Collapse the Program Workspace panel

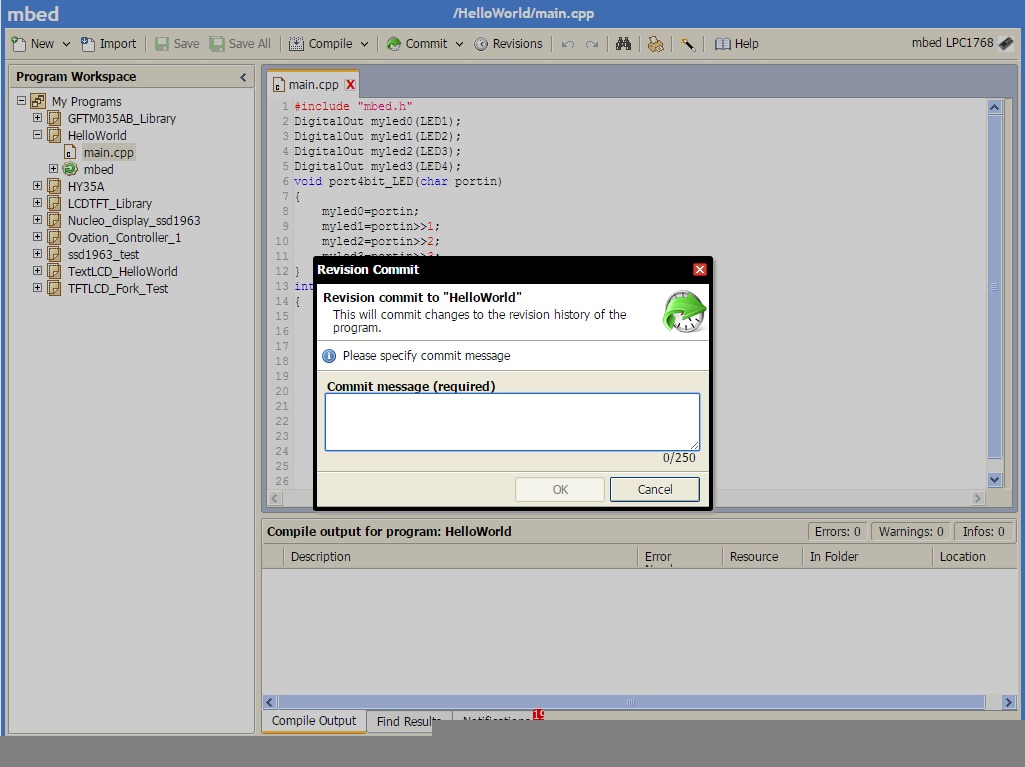click(x=243, y=77)
